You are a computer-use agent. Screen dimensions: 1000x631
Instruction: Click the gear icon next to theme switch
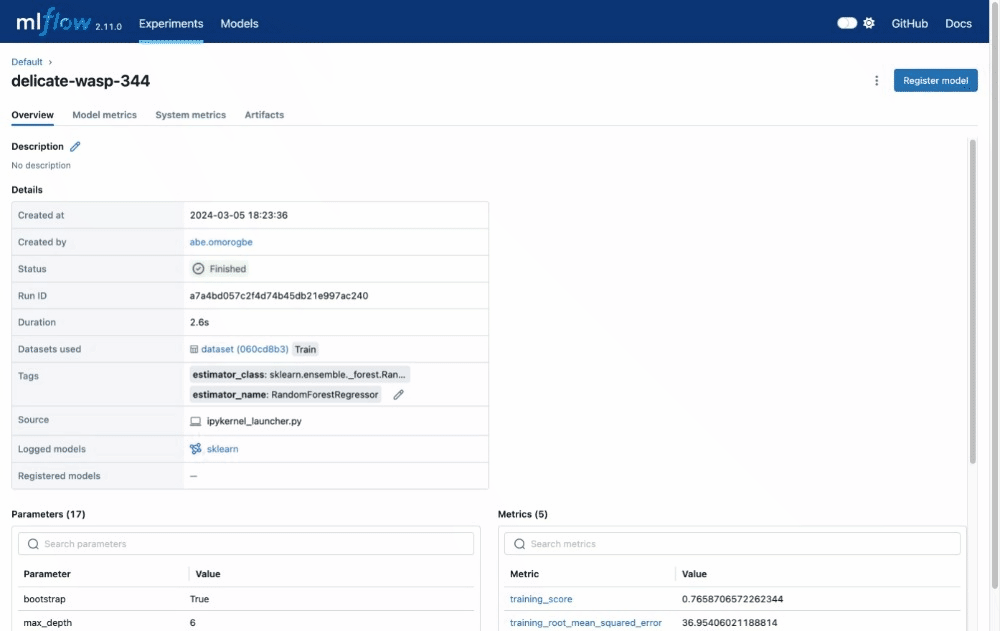pyautogui.click(x=869, y=23)
